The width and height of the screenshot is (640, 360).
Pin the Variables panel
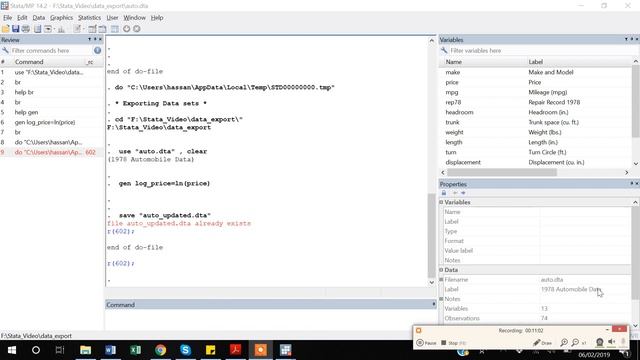[x=631, y=39]
